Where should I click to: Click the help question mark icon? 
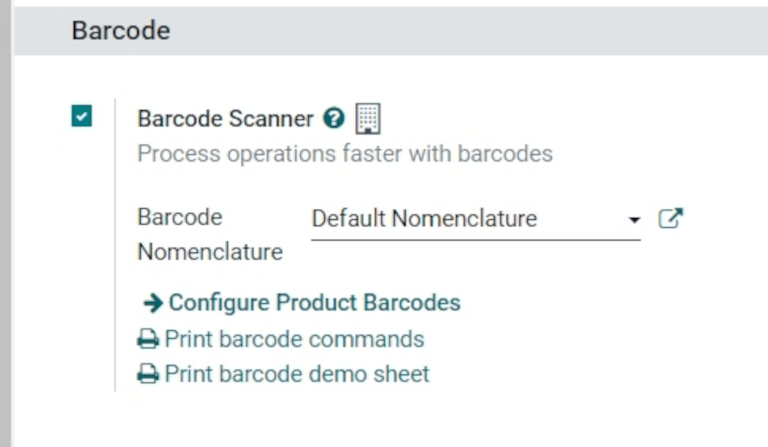point(334,118)
